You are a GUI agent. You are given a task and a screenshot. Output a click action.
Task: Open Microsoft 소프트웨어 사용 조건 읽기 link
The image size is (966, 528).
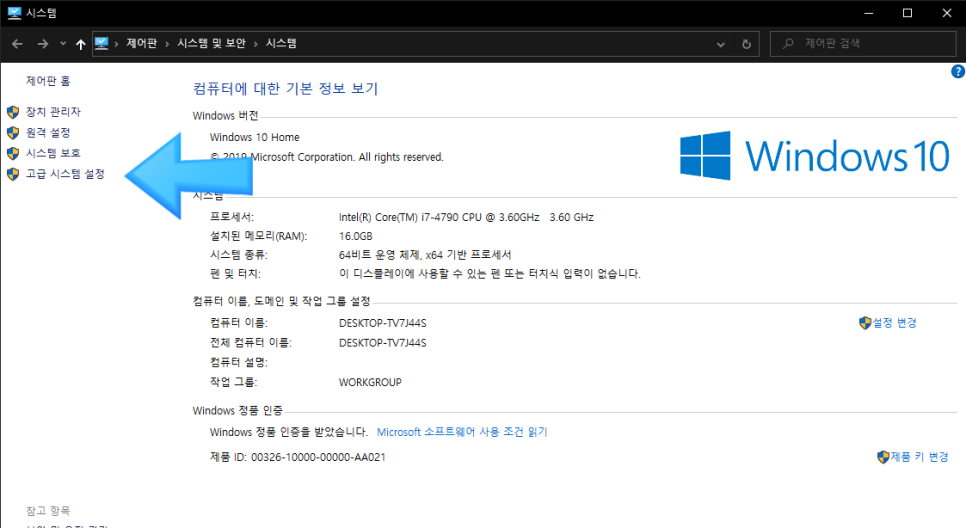point(462,432)
